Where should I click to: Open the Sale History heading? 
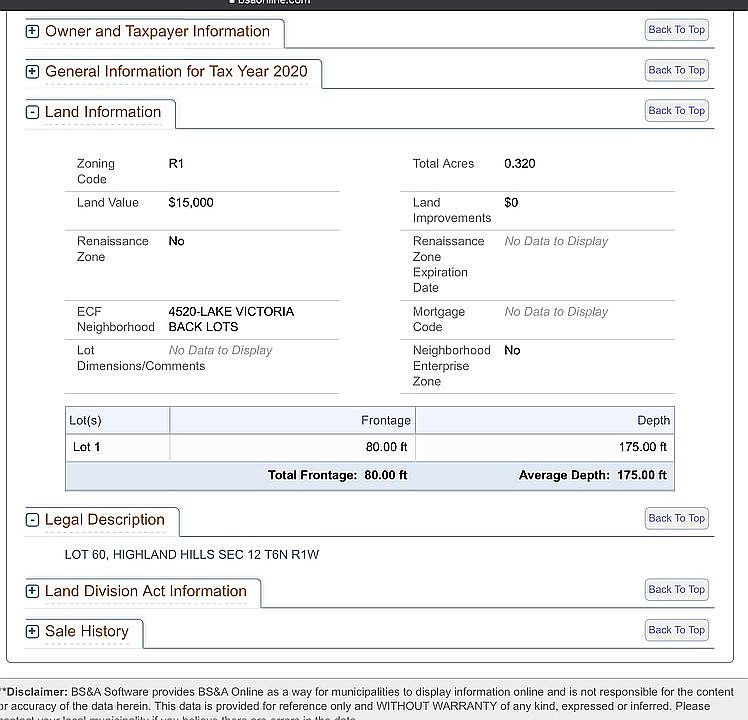[87, 632]
